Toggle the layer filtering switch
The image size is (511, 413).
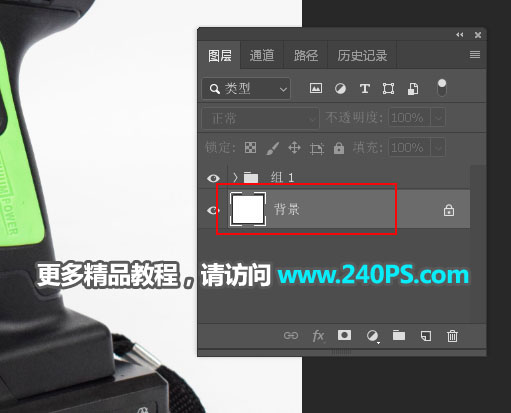click(x=442, y=88)
